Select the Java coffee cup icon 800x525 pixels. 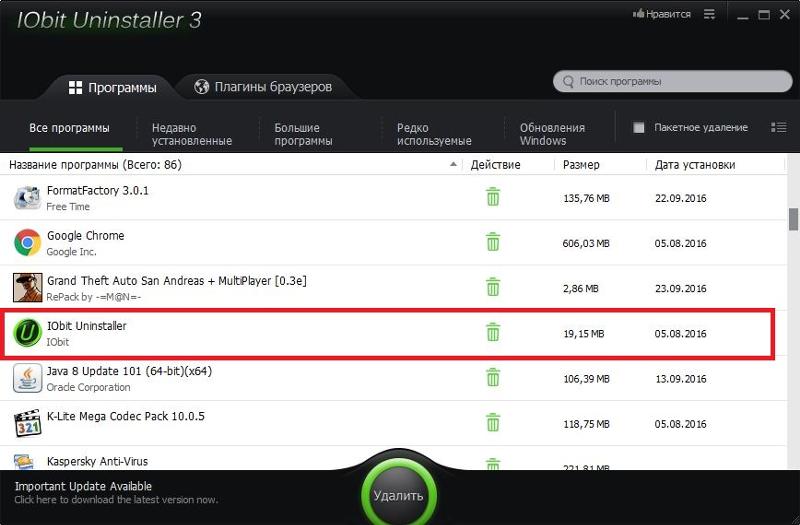coord(27,378)
